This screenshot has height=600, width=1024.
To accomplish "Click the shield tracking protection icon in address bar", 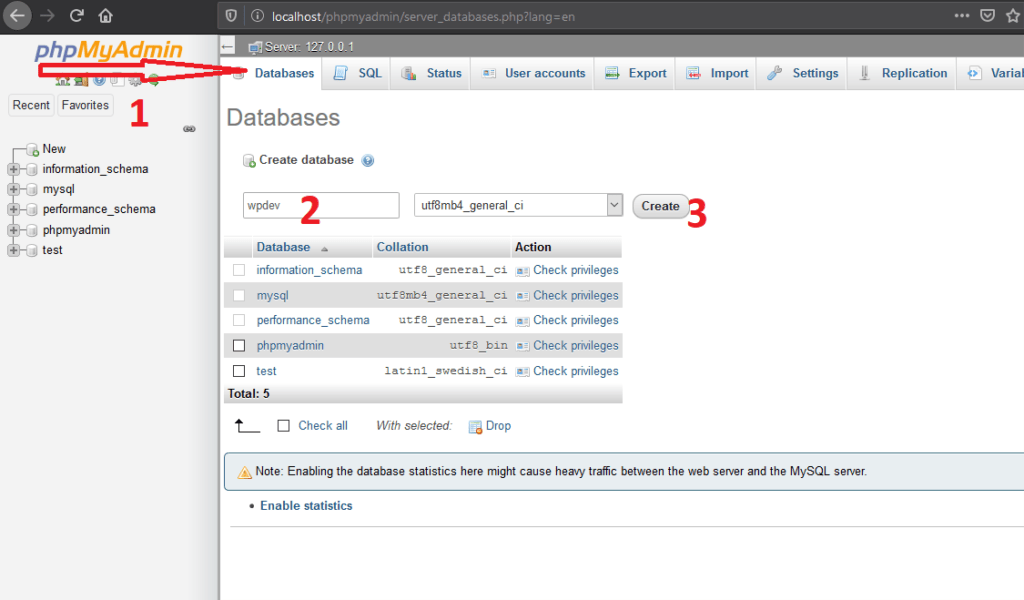I will click(x=231, y=16).
